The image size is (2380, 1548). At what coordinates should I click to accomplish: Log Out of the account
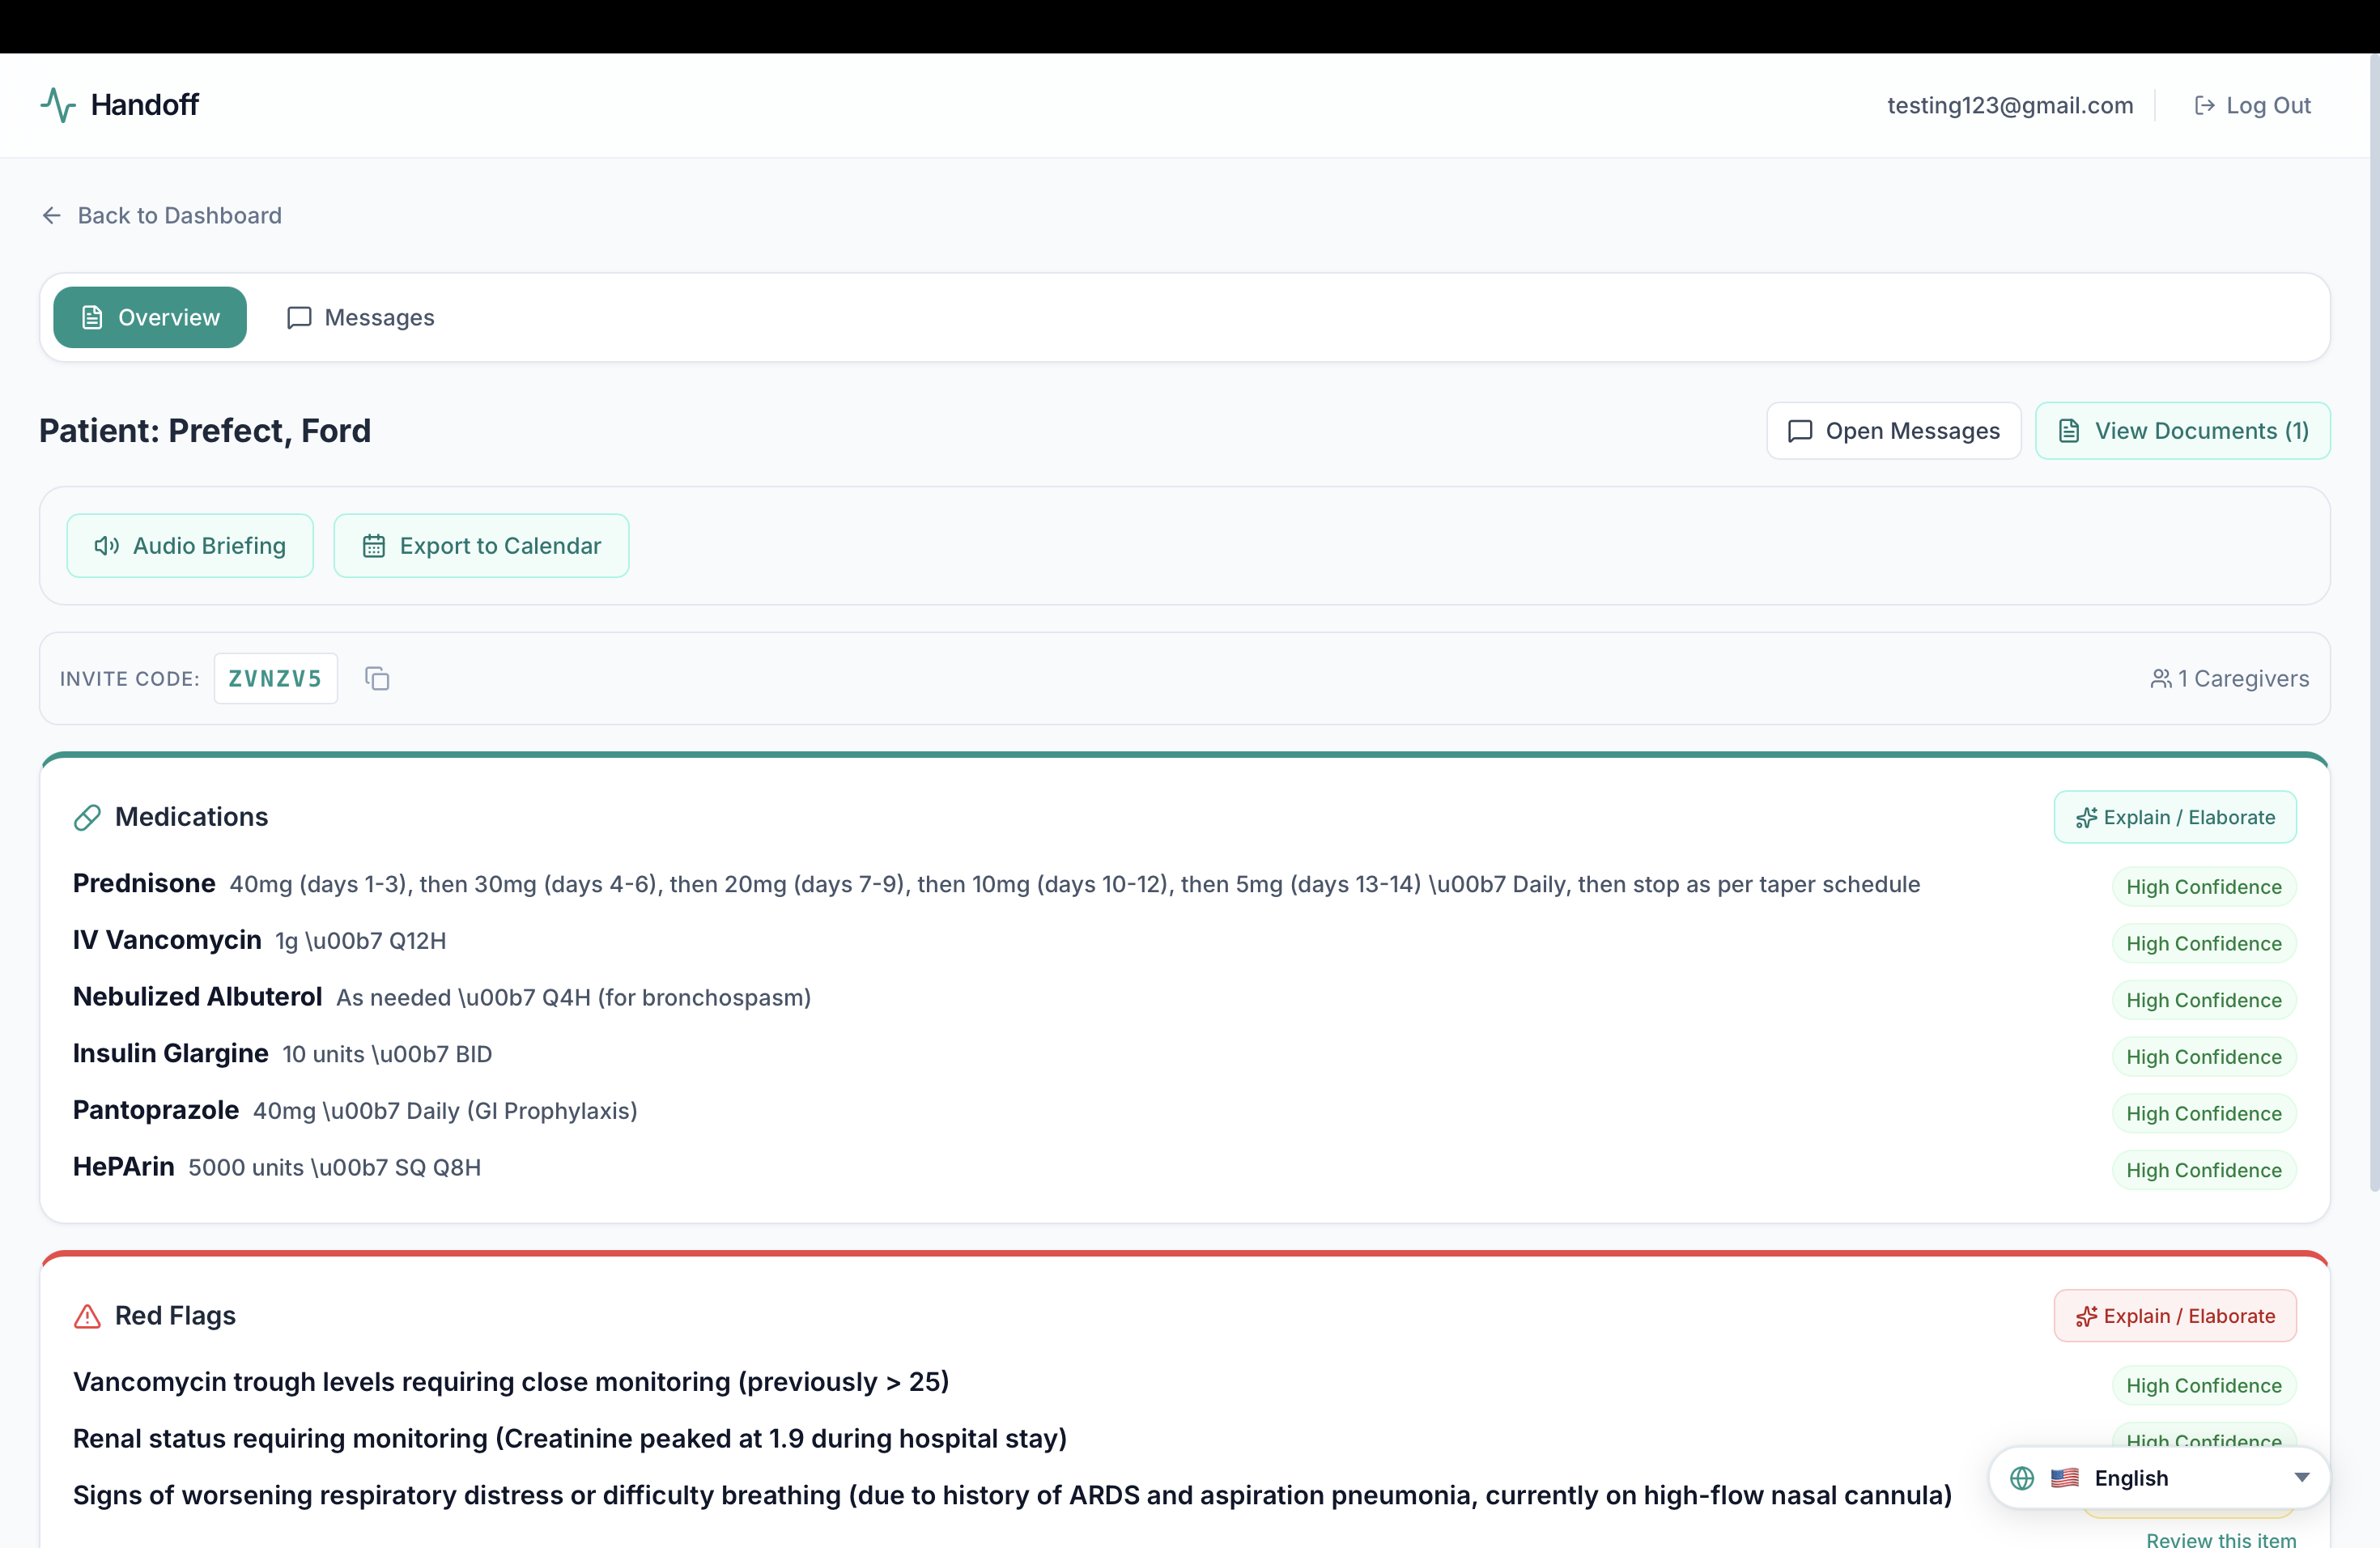click(x=2252, y=106)
